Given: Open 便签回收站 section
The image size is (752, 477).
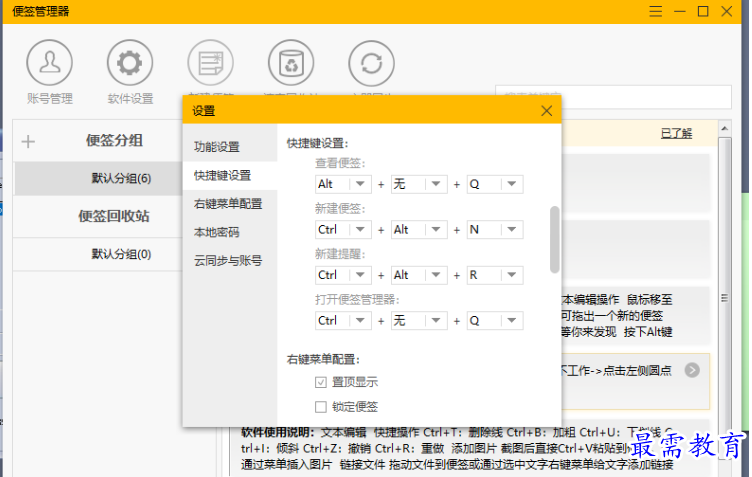Looking at the screenshot, I should pyautogui.click(x=114, y=216).
